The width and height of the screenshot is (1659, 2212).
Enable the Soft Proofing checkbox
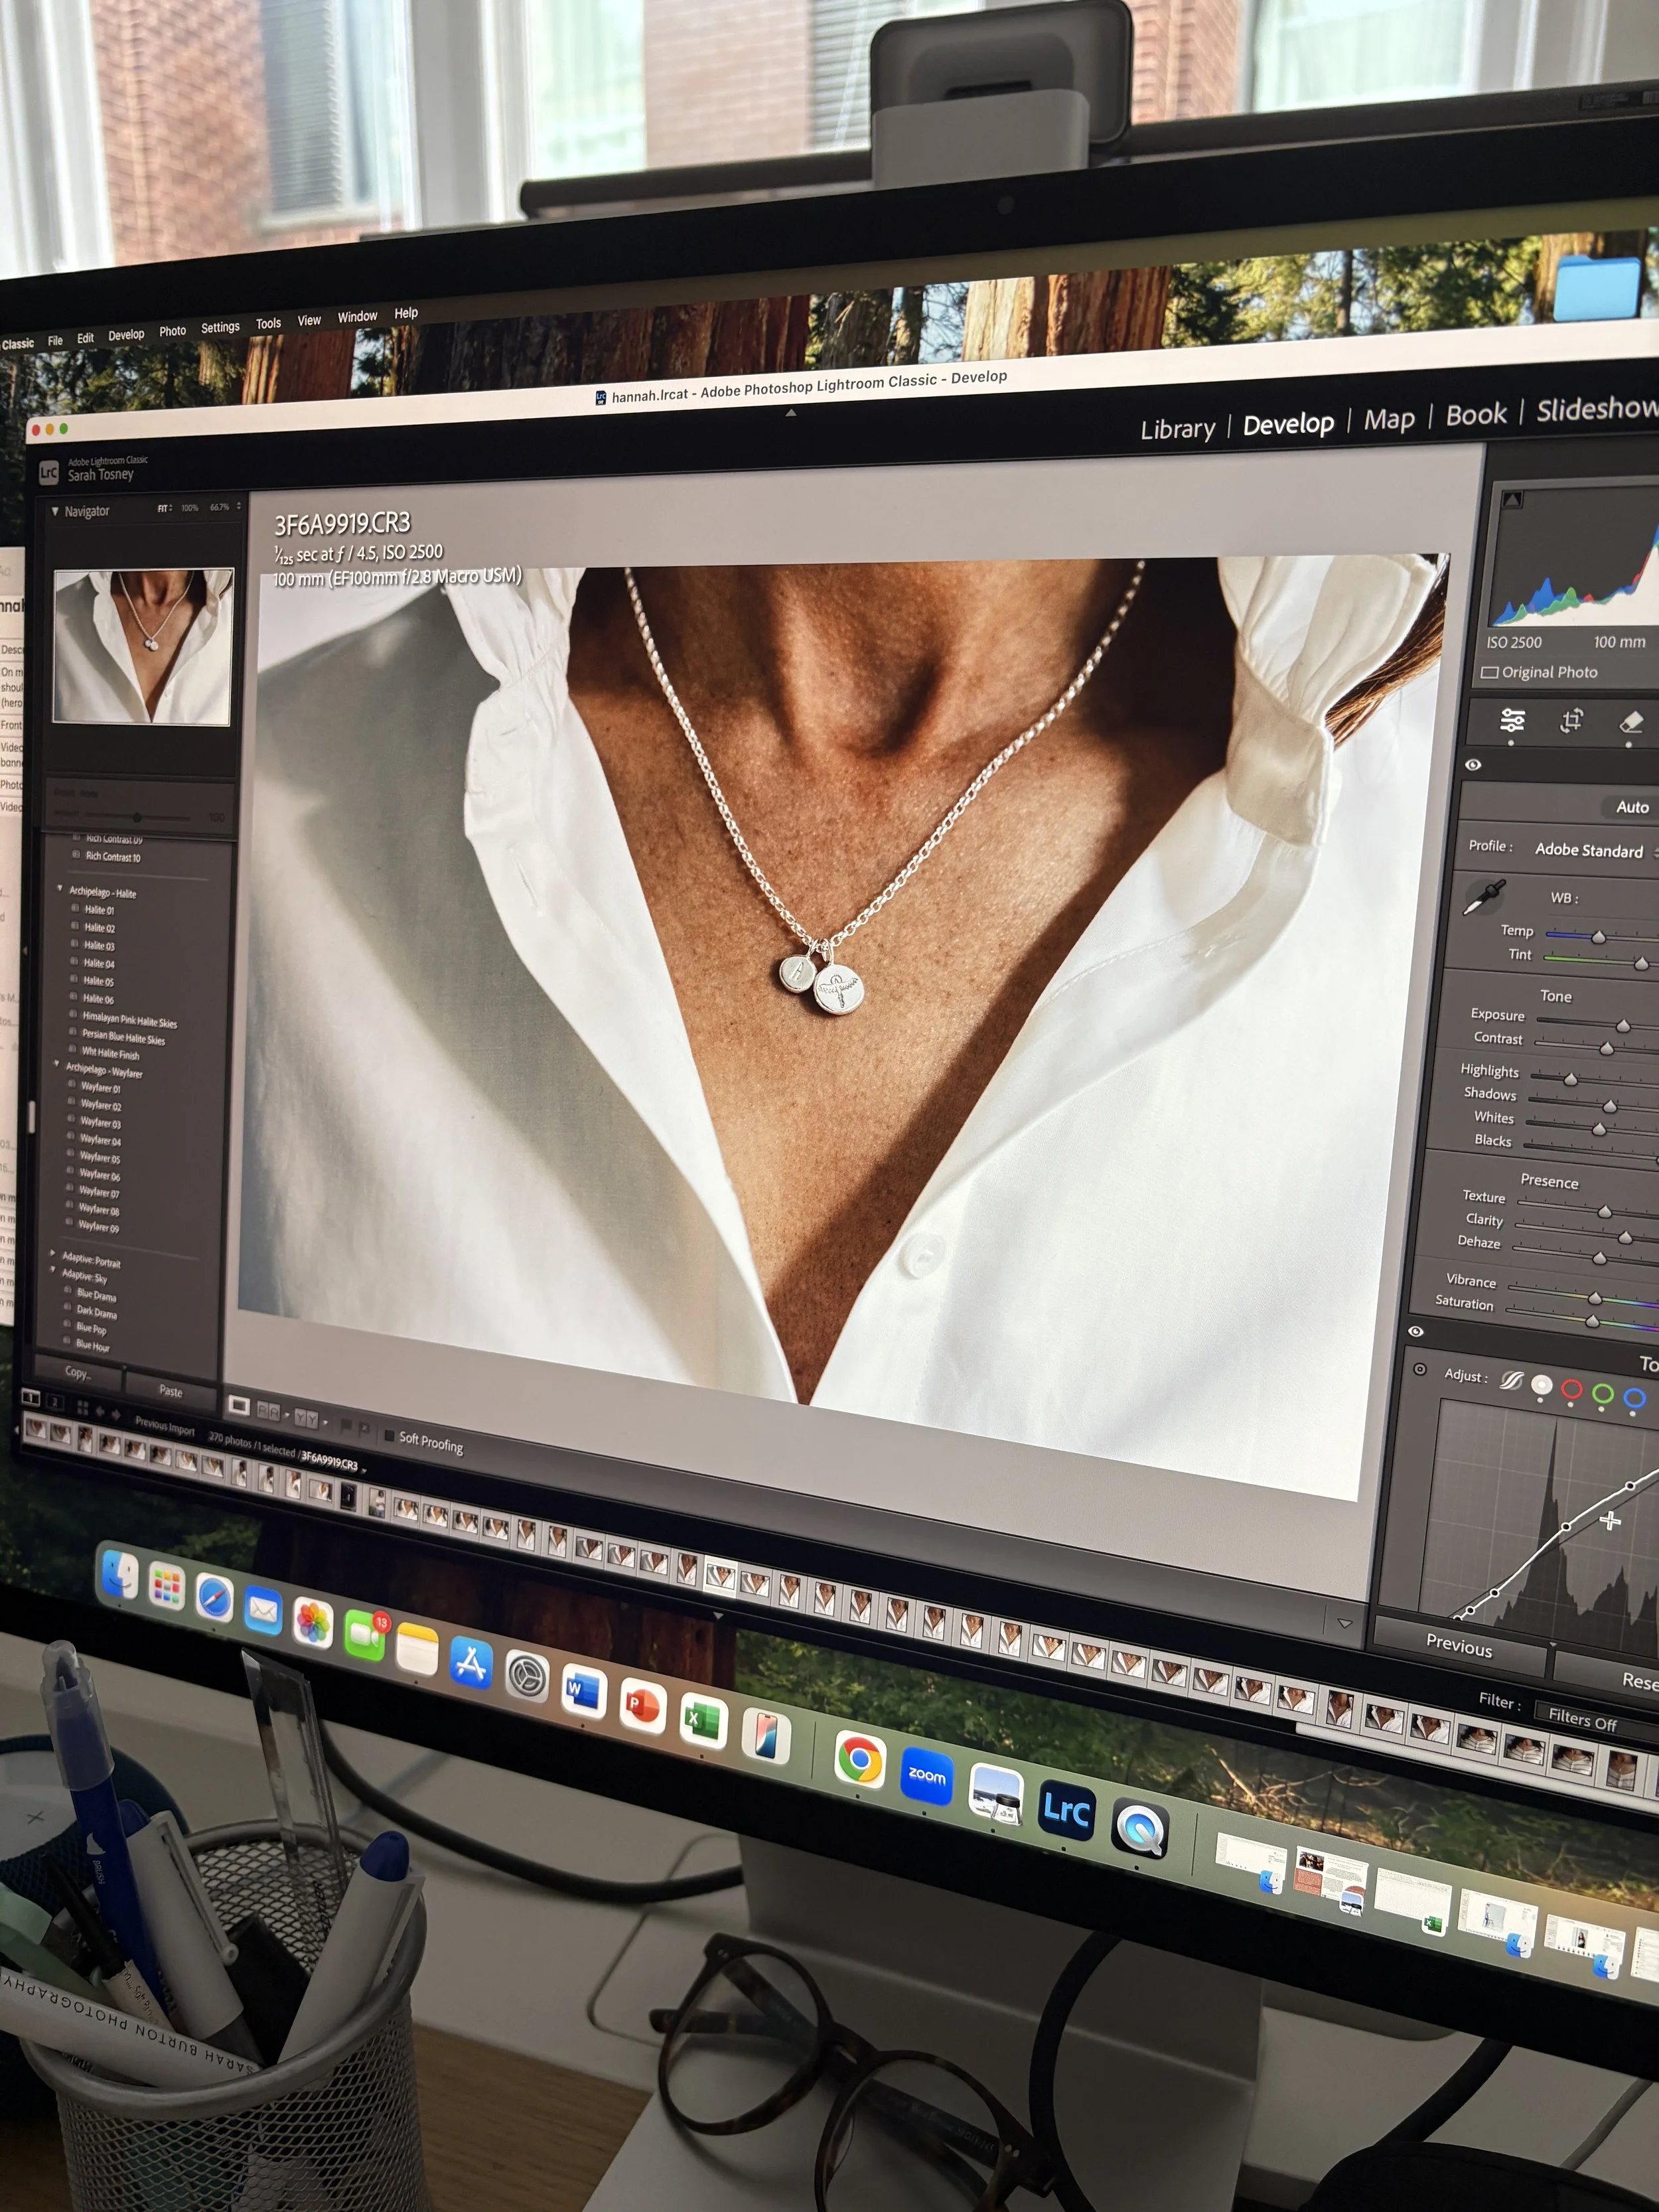point(390,1435)
